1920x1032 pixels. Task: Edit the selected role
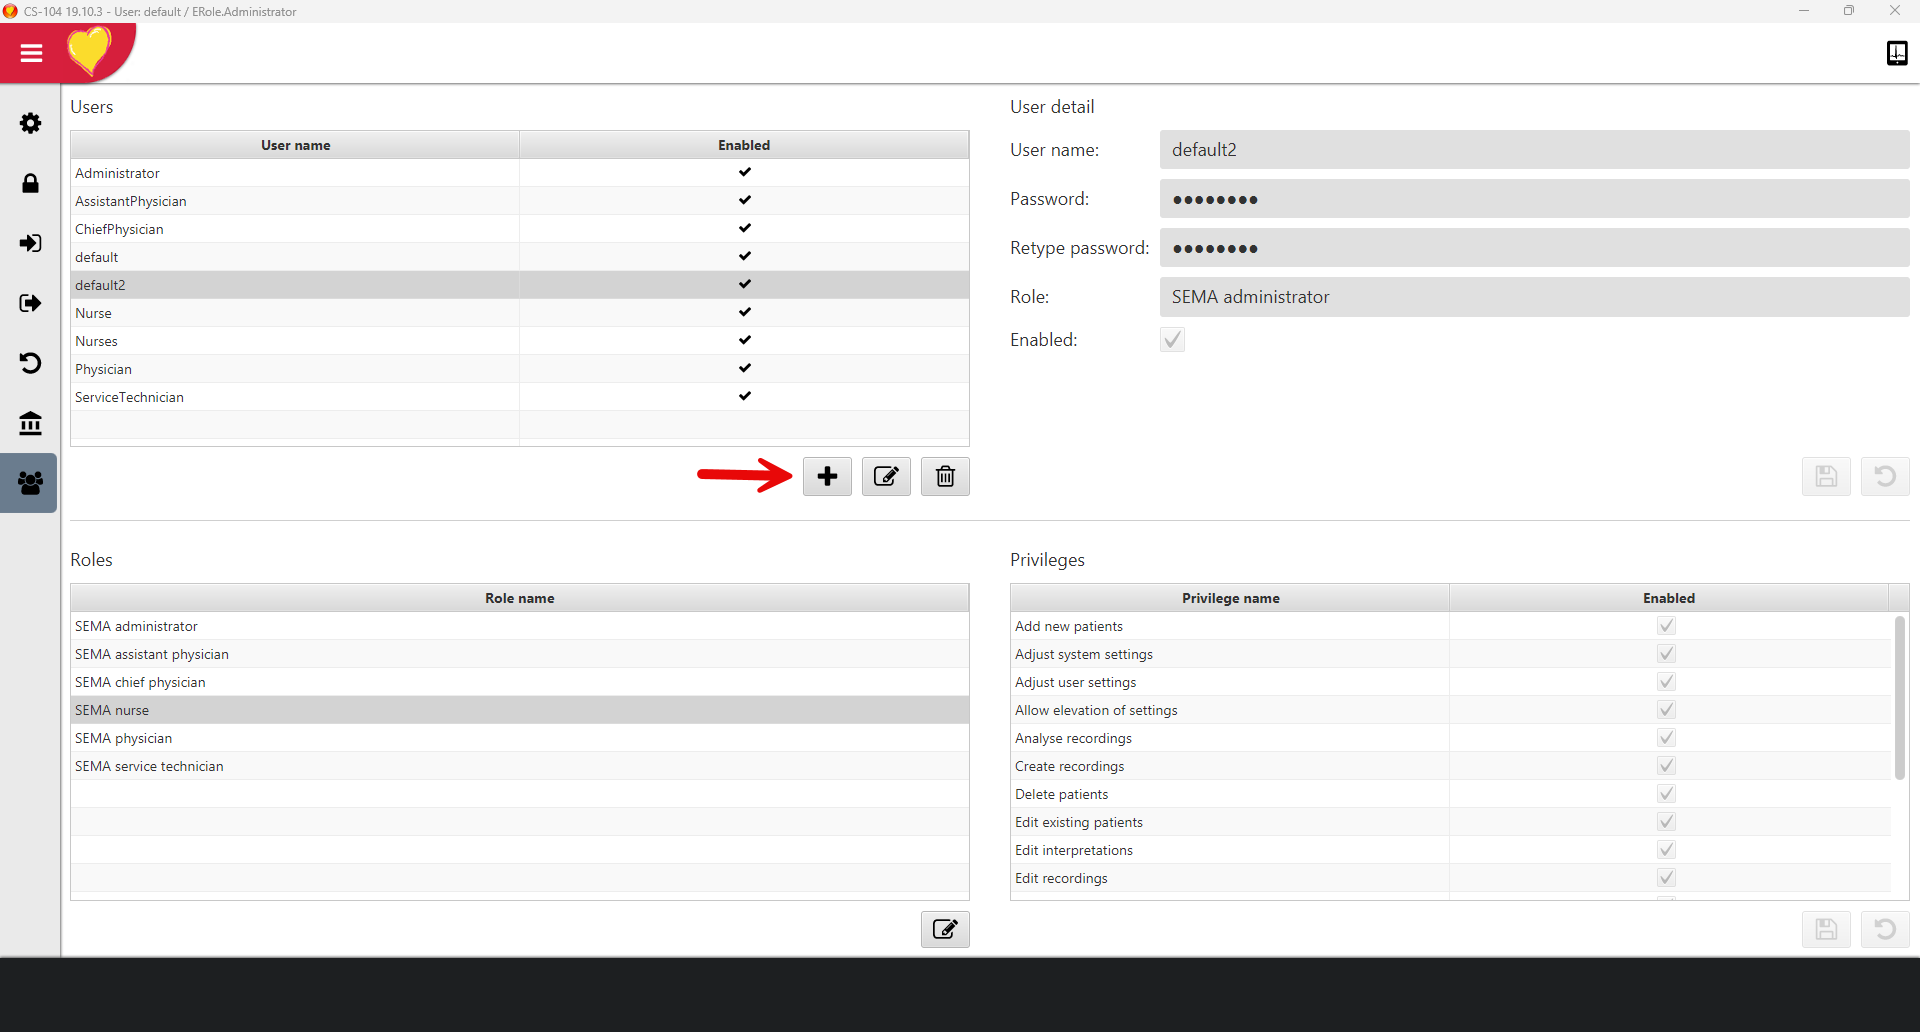click(x=945, y=930)
